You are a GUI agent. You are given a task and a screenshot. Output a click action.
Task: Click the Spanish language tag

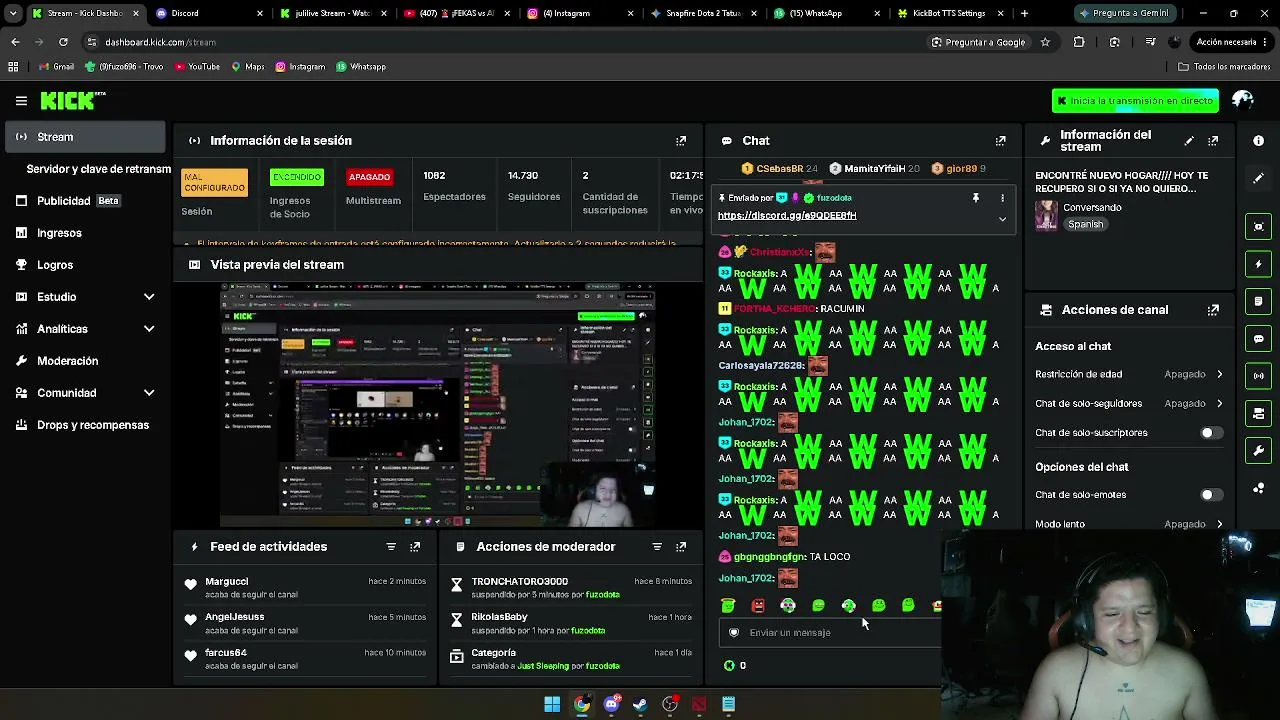[x=1085, y=224]
